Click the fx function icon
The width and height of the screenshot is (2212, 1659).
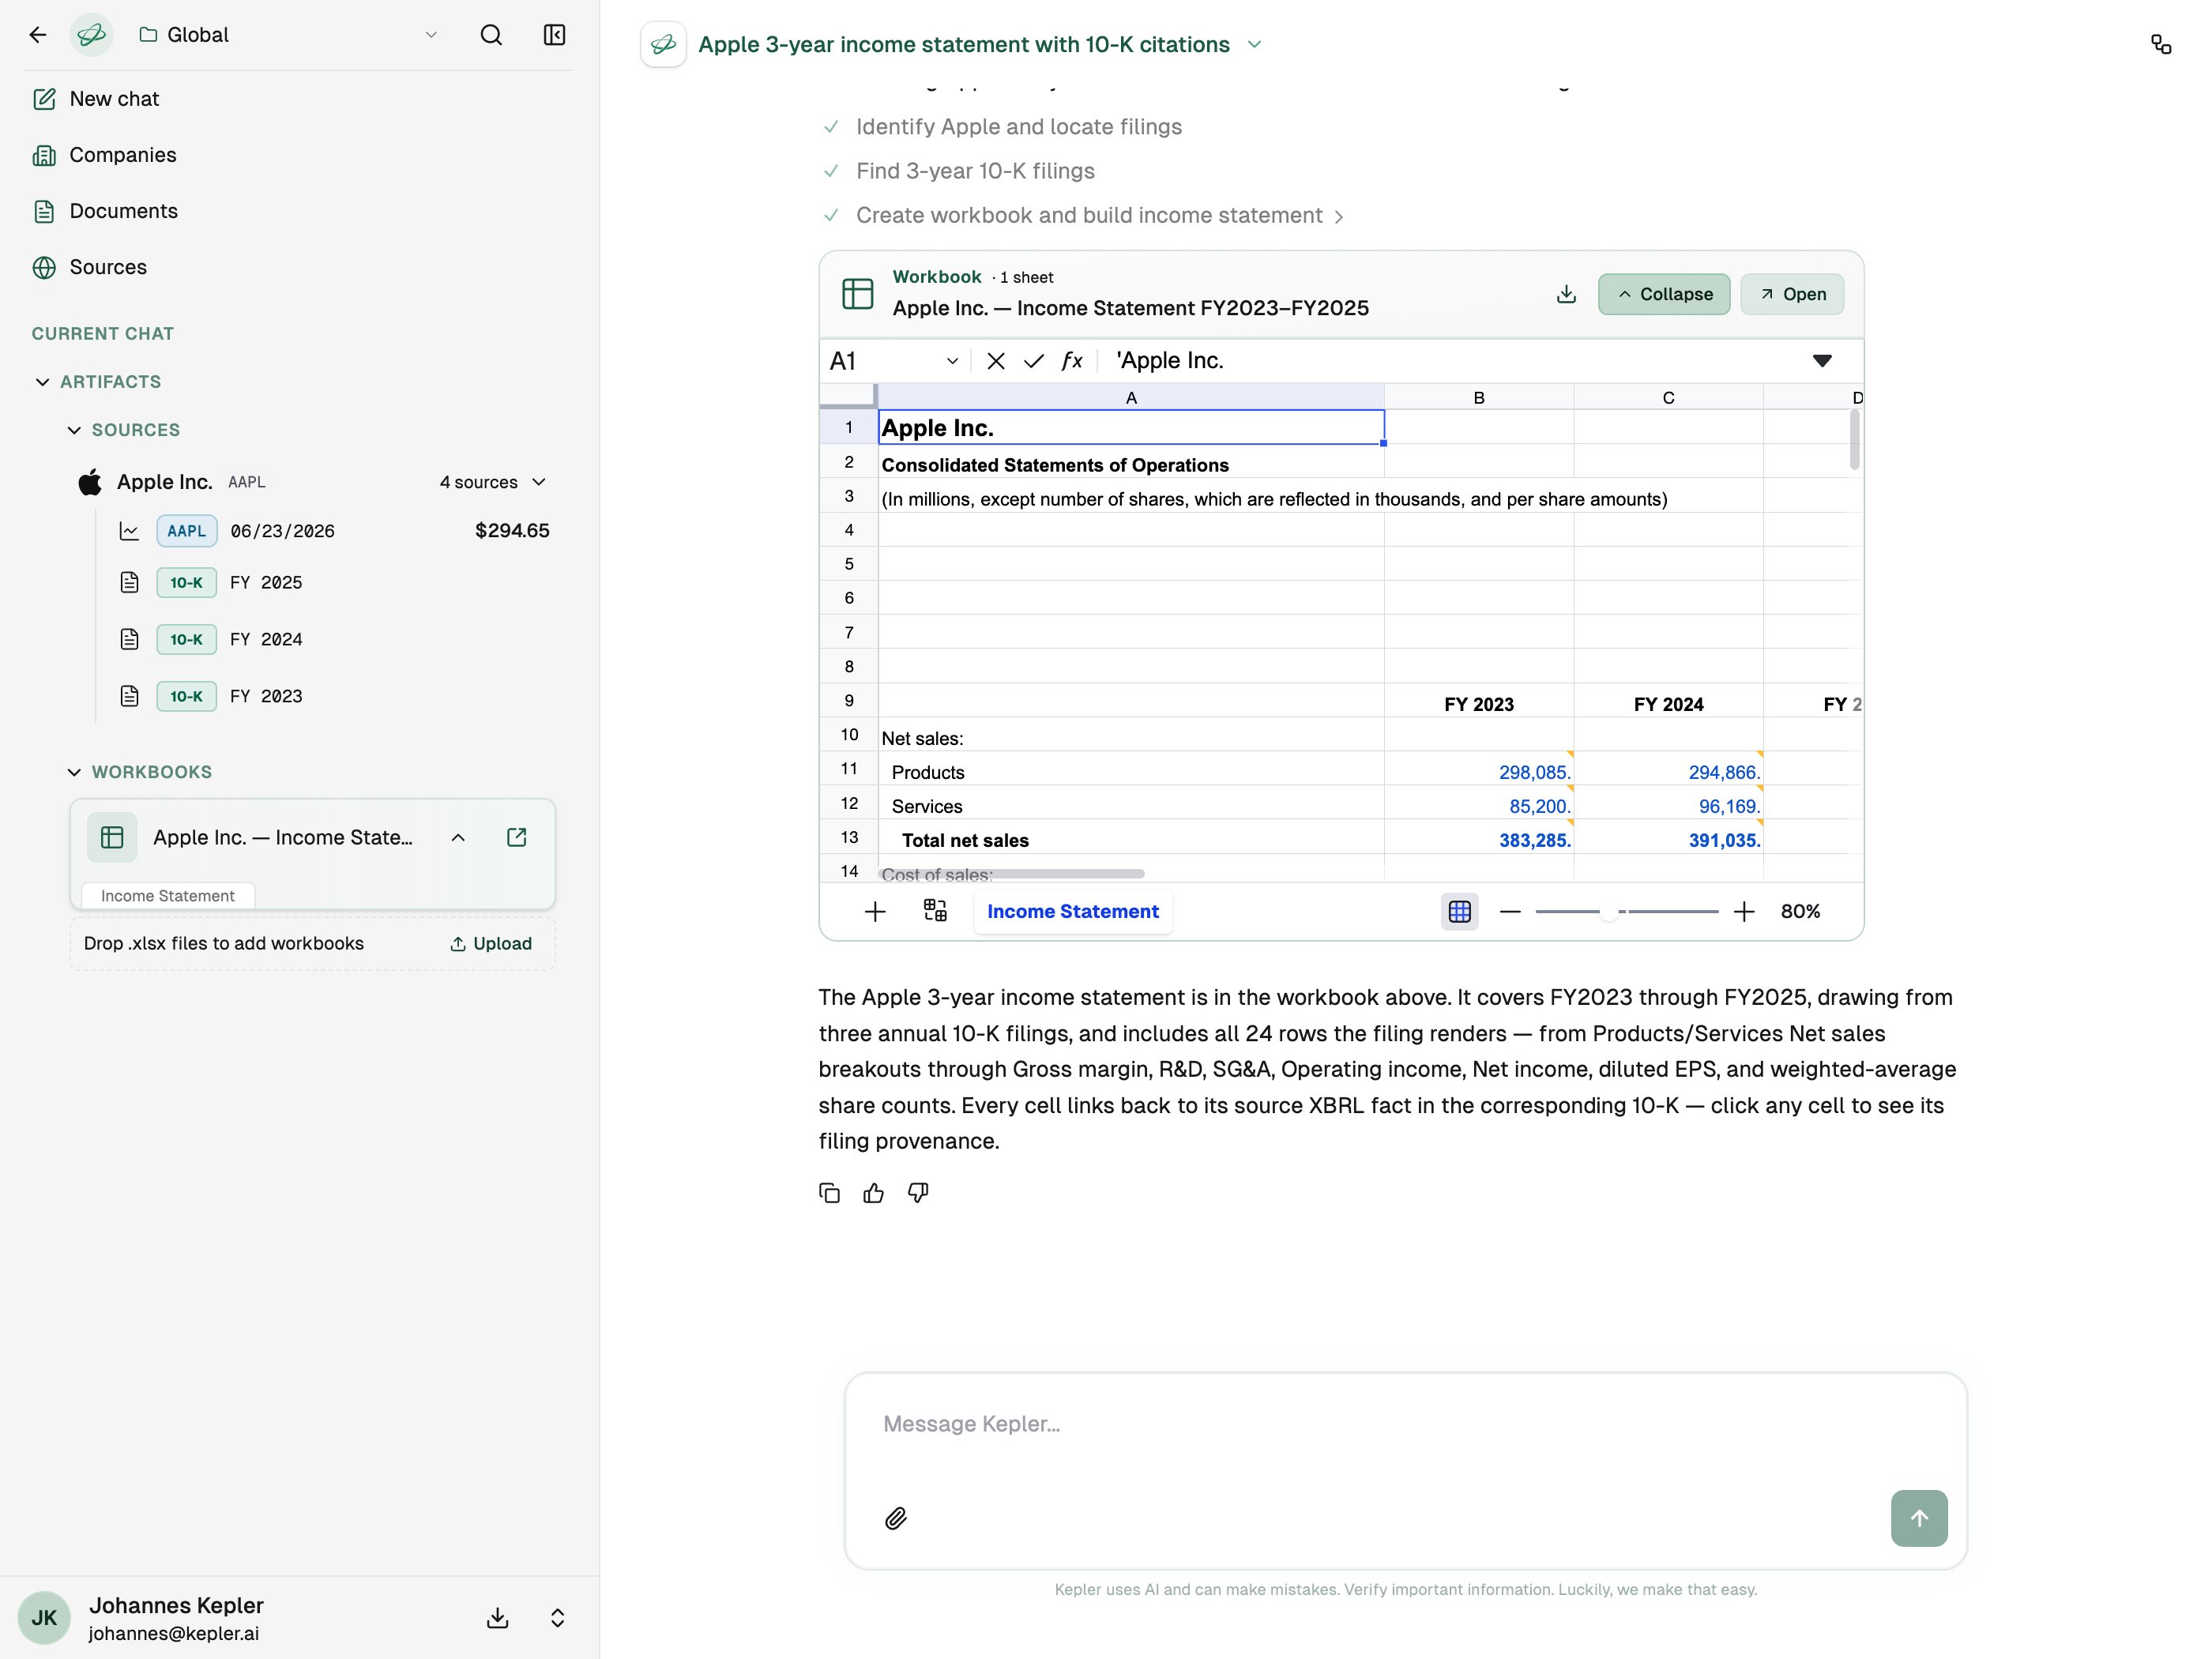(x=1072, y=361)
